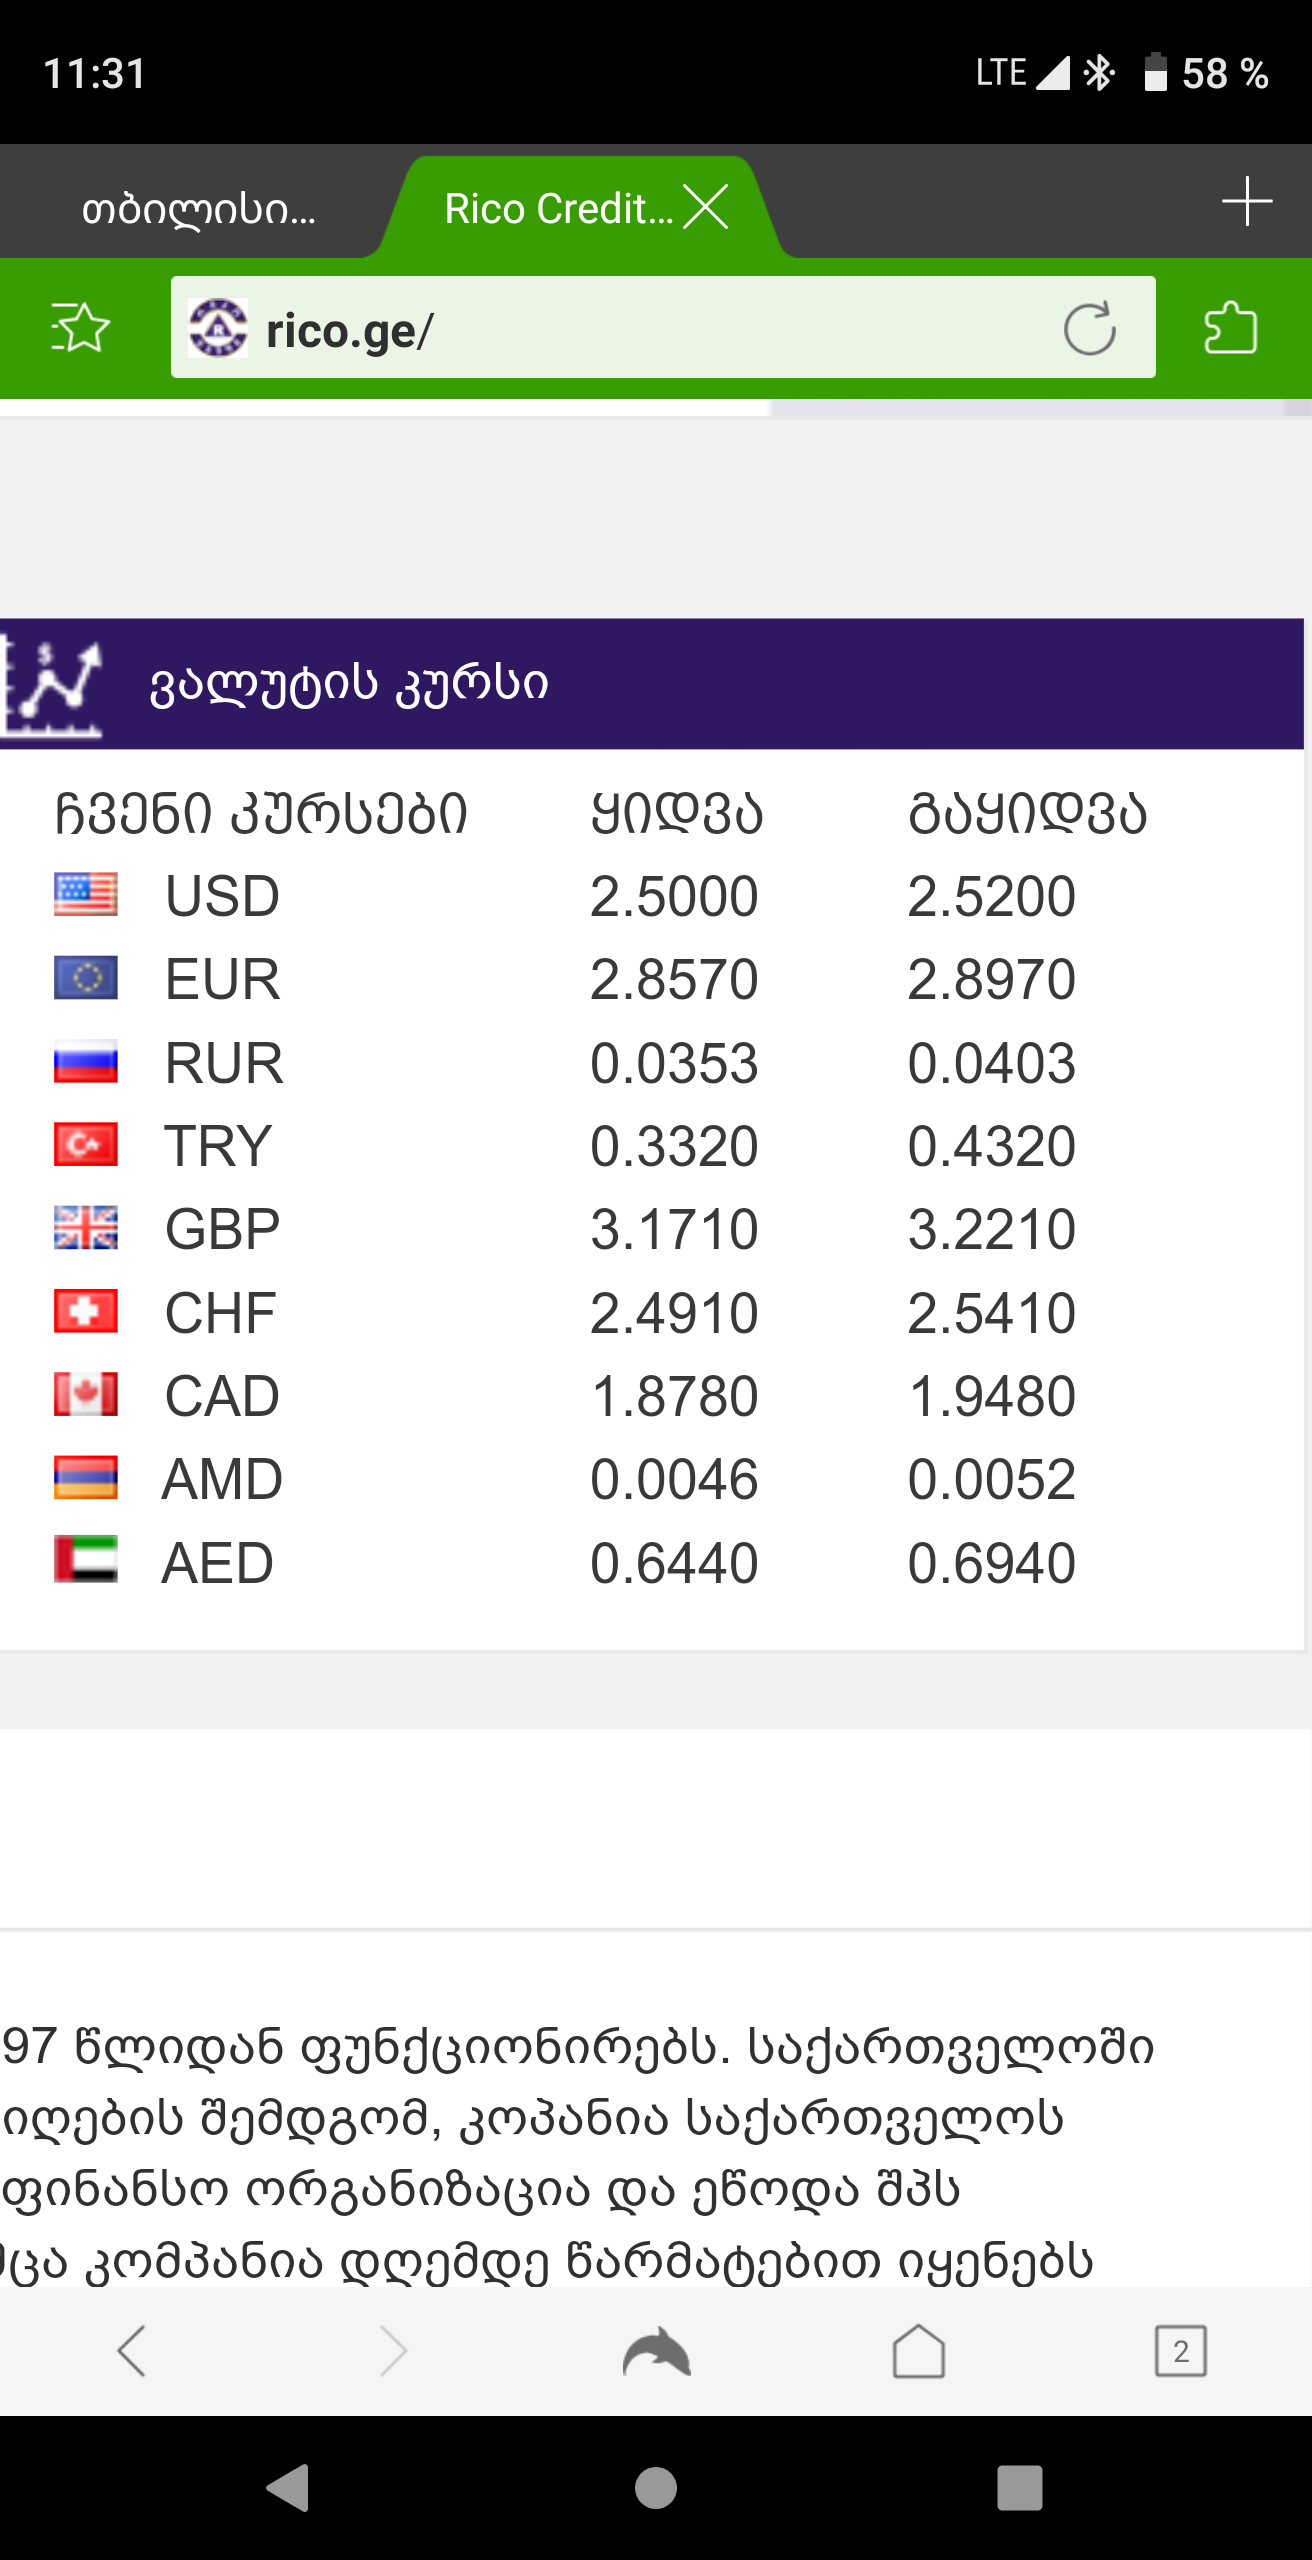
Task: Open Android recent apps square
Action: coord(1019,2487)
